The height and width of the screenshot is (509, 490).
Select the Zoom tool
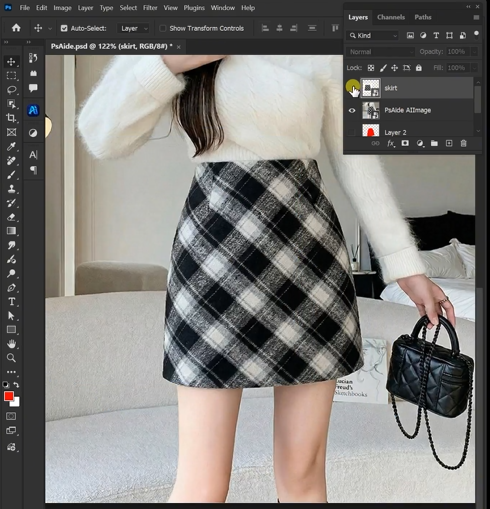tap(11, 358)
